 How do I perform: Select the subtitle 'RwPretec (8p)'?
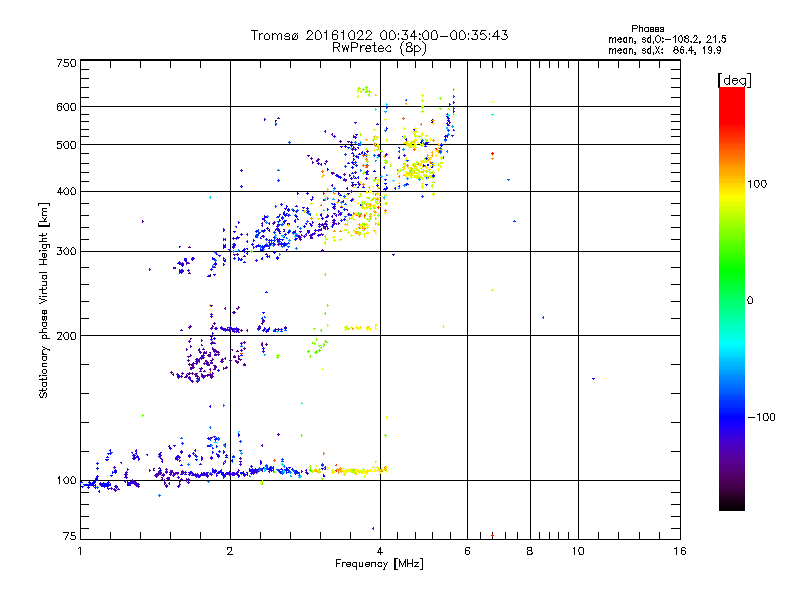pyautogui.click(x=379, y=48)
